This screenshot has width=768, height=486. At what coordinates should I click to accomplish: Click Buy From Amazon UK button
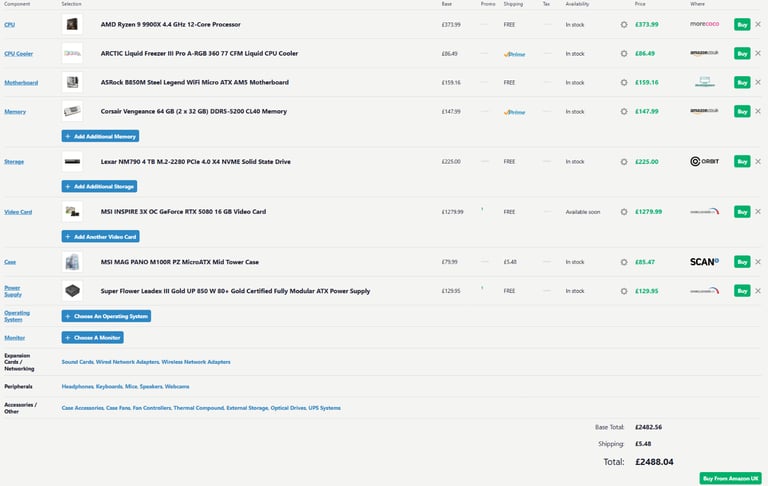(x=730, y=478)
